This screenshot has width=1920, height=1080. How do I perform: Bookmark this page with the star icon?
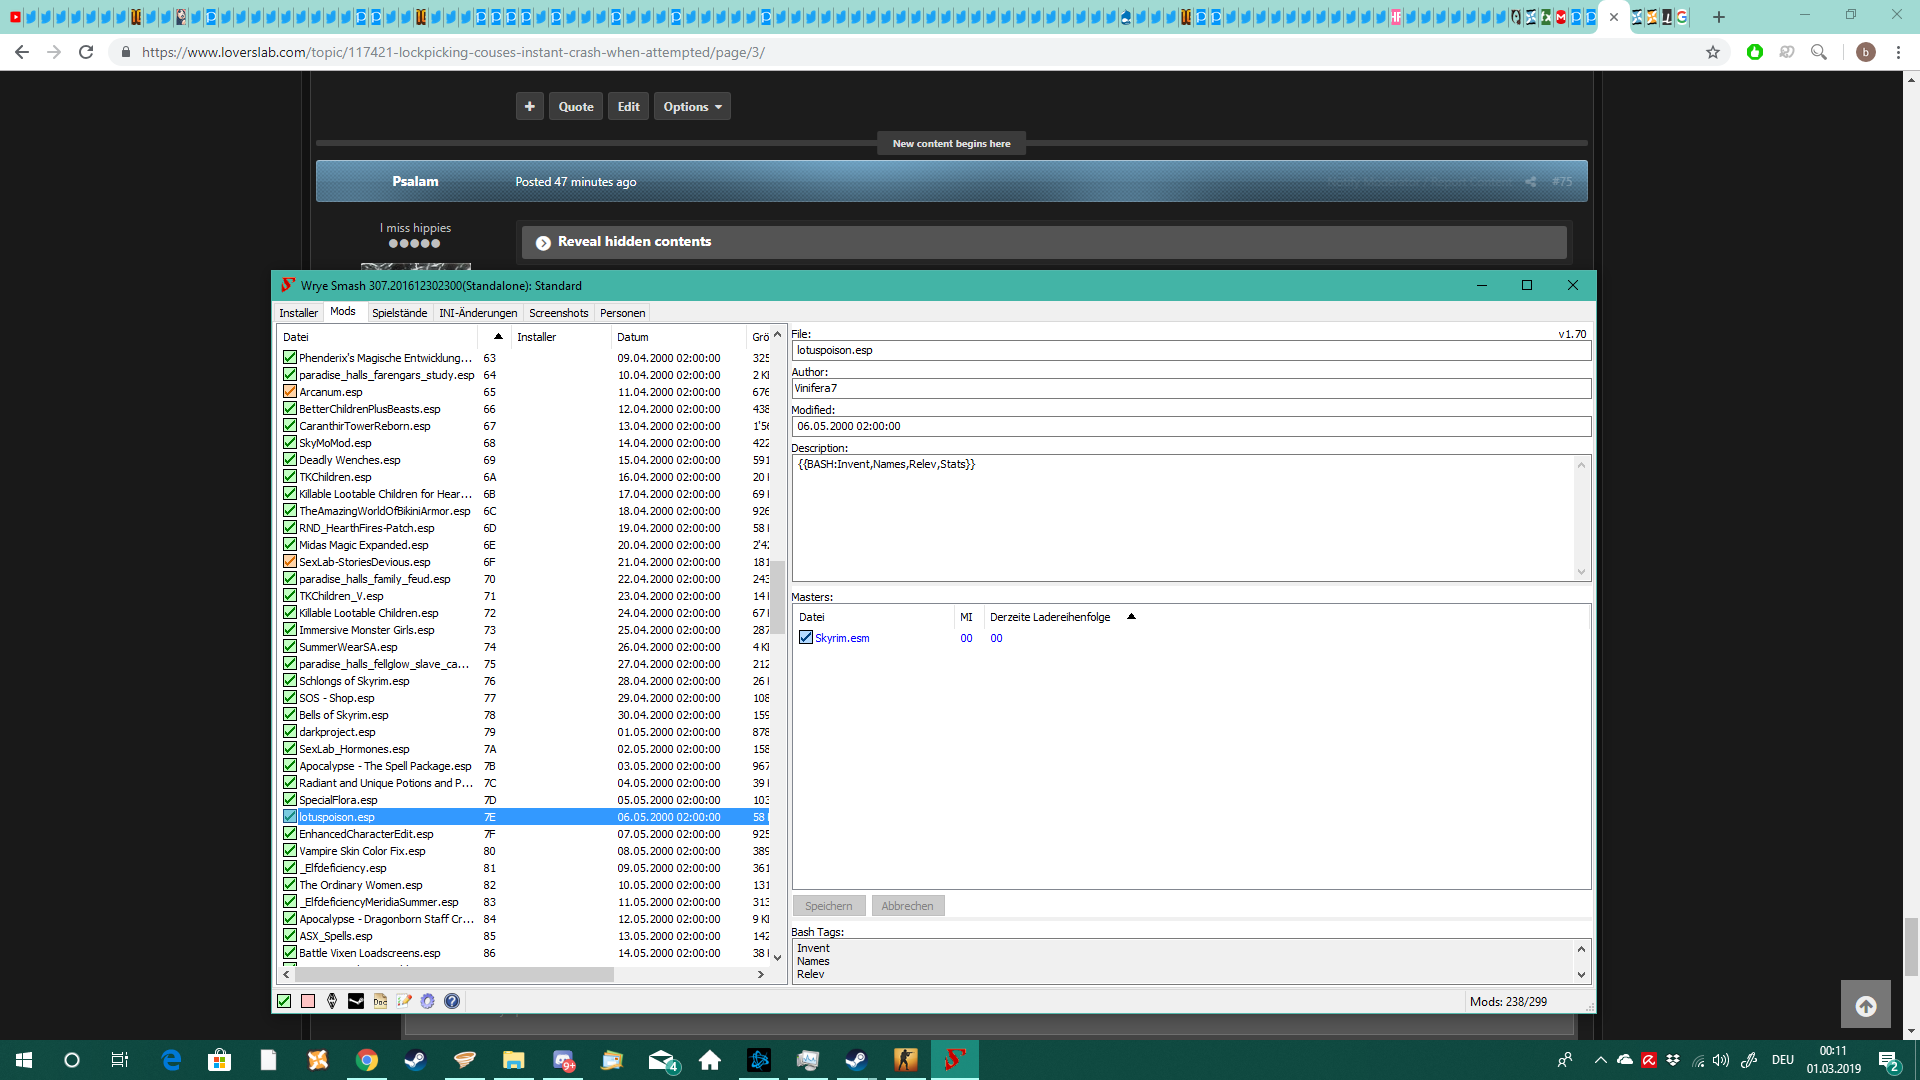(x=1713, y=52)
